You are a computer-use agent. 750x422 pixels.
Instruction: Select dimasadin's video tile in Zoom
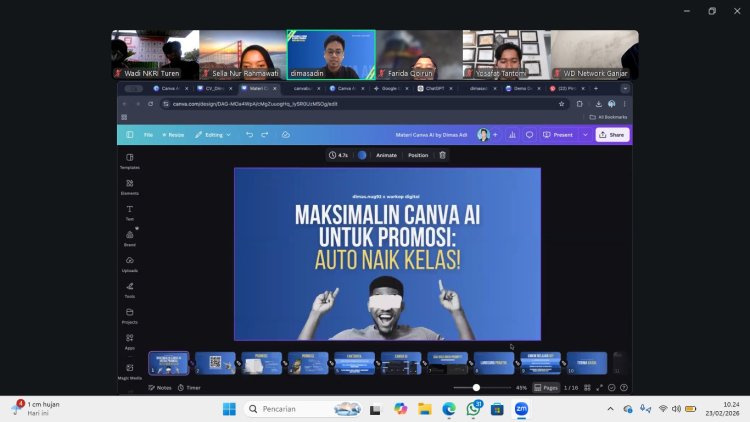click(x=331, y=55)
